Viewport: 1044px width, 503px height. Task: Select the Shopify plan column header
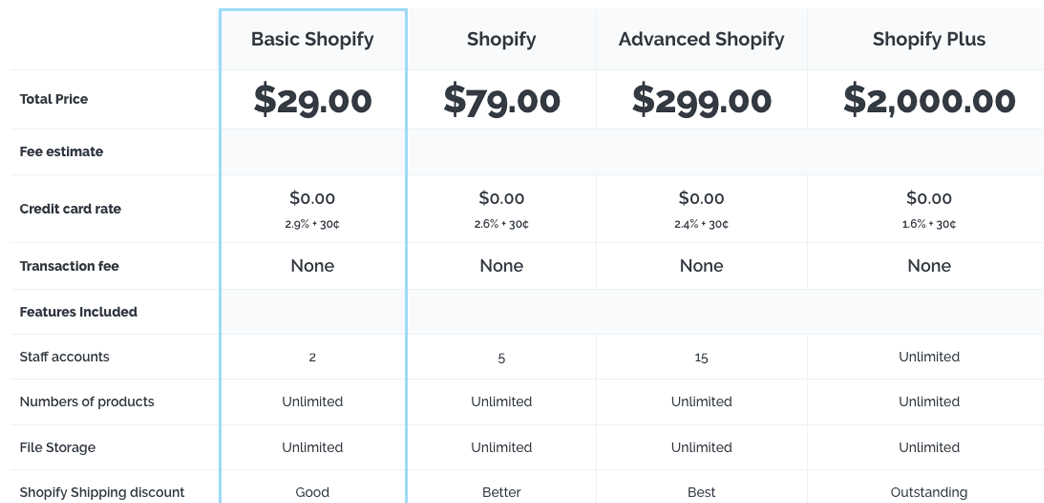[x=501, y=39]
